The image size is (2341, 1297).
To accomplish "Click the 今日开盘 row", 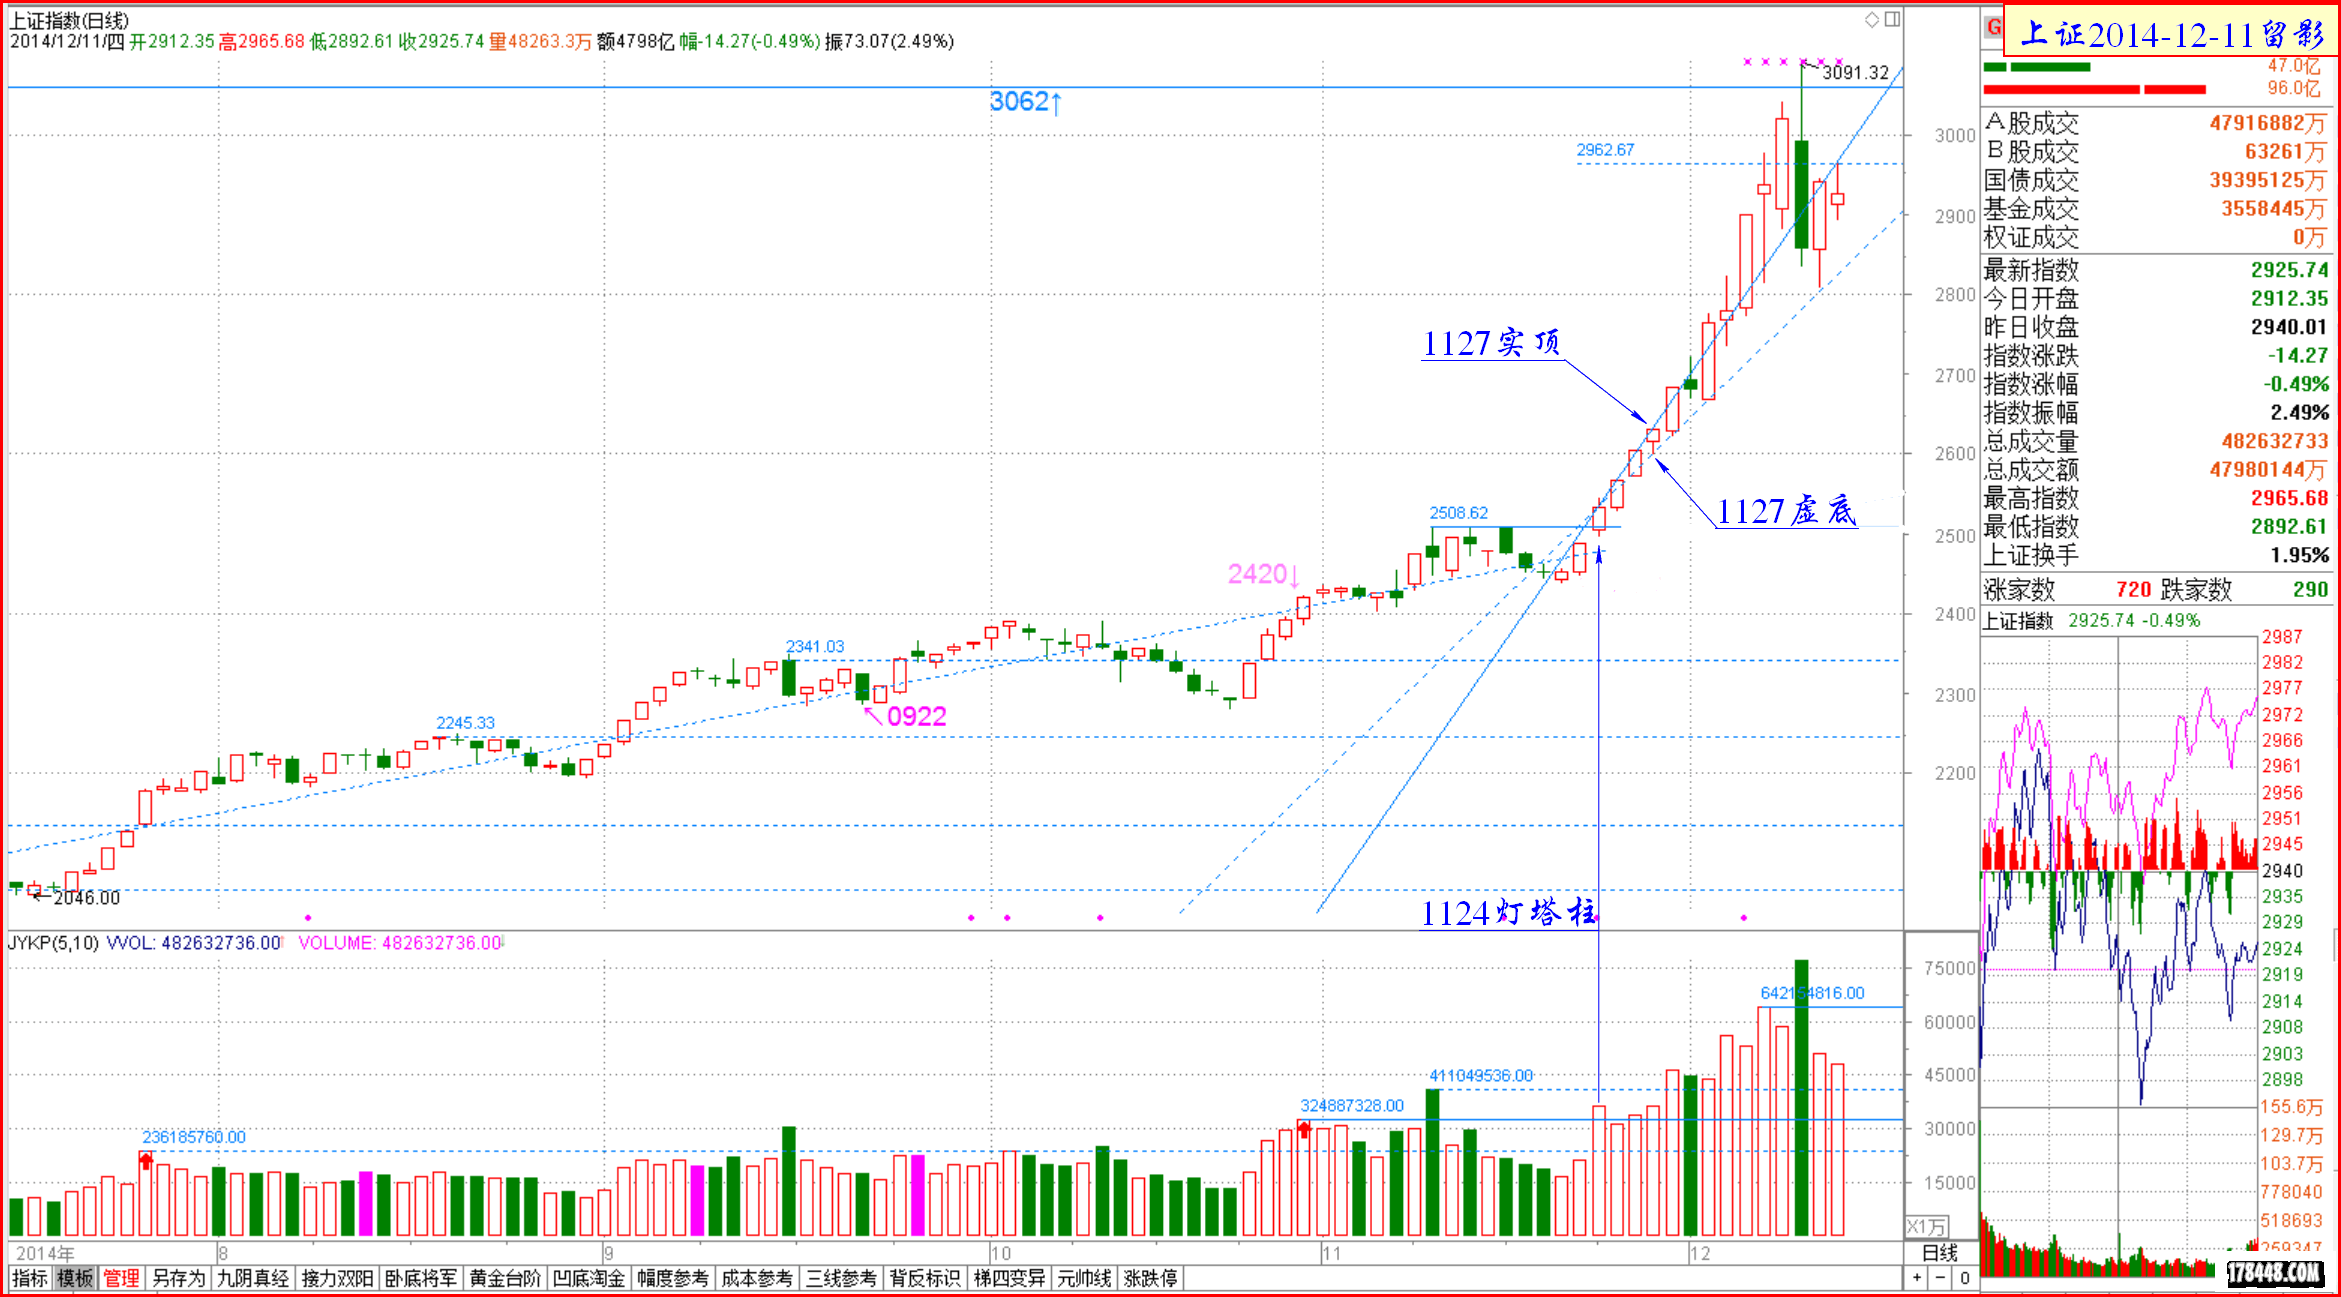I will click(x=2156, y=299).
